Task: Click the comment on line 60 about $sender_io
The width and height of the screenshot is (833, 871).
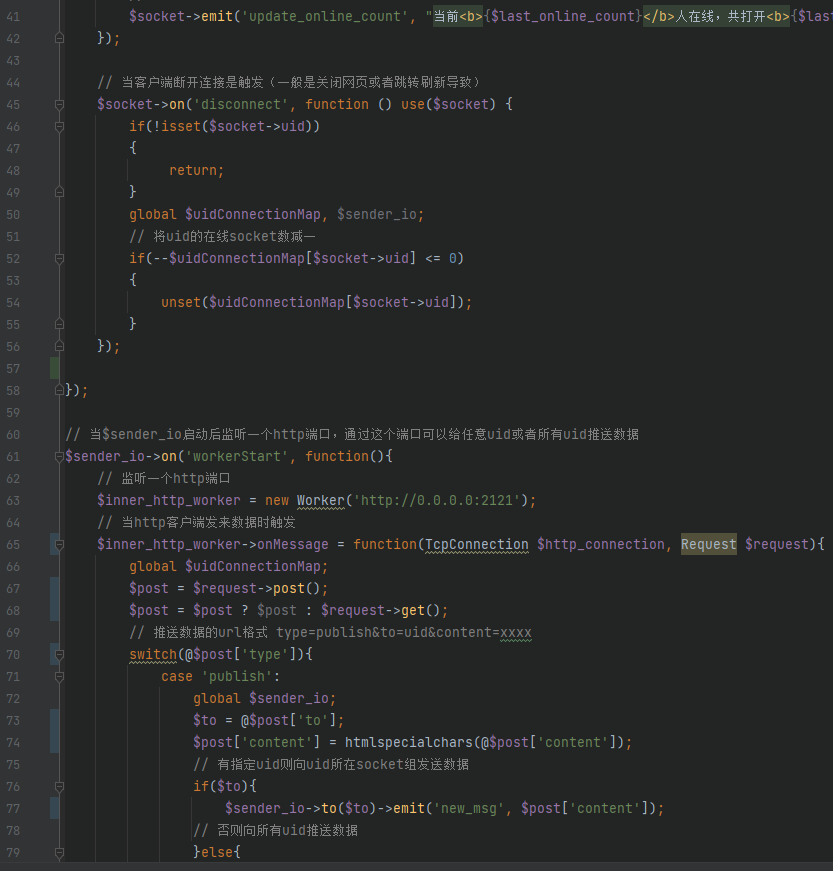Action: [352, 434]
